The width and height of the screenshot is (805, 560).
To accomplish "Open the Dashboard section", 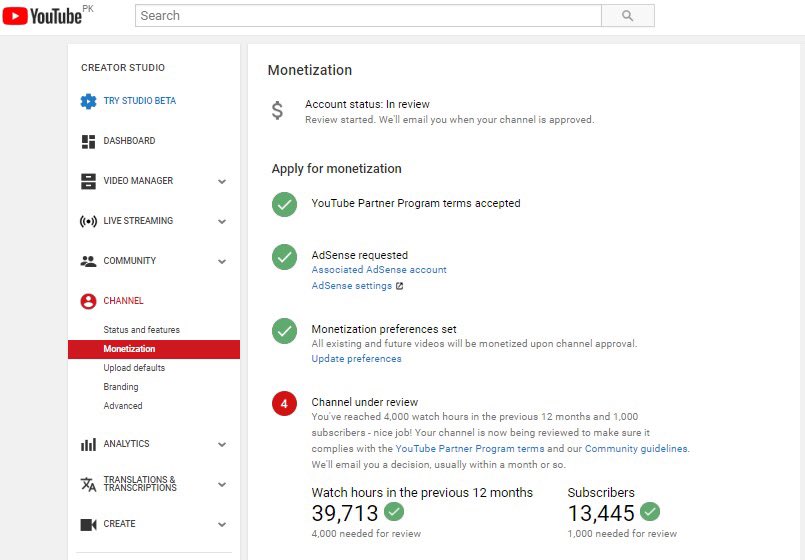I will point(129,141).
